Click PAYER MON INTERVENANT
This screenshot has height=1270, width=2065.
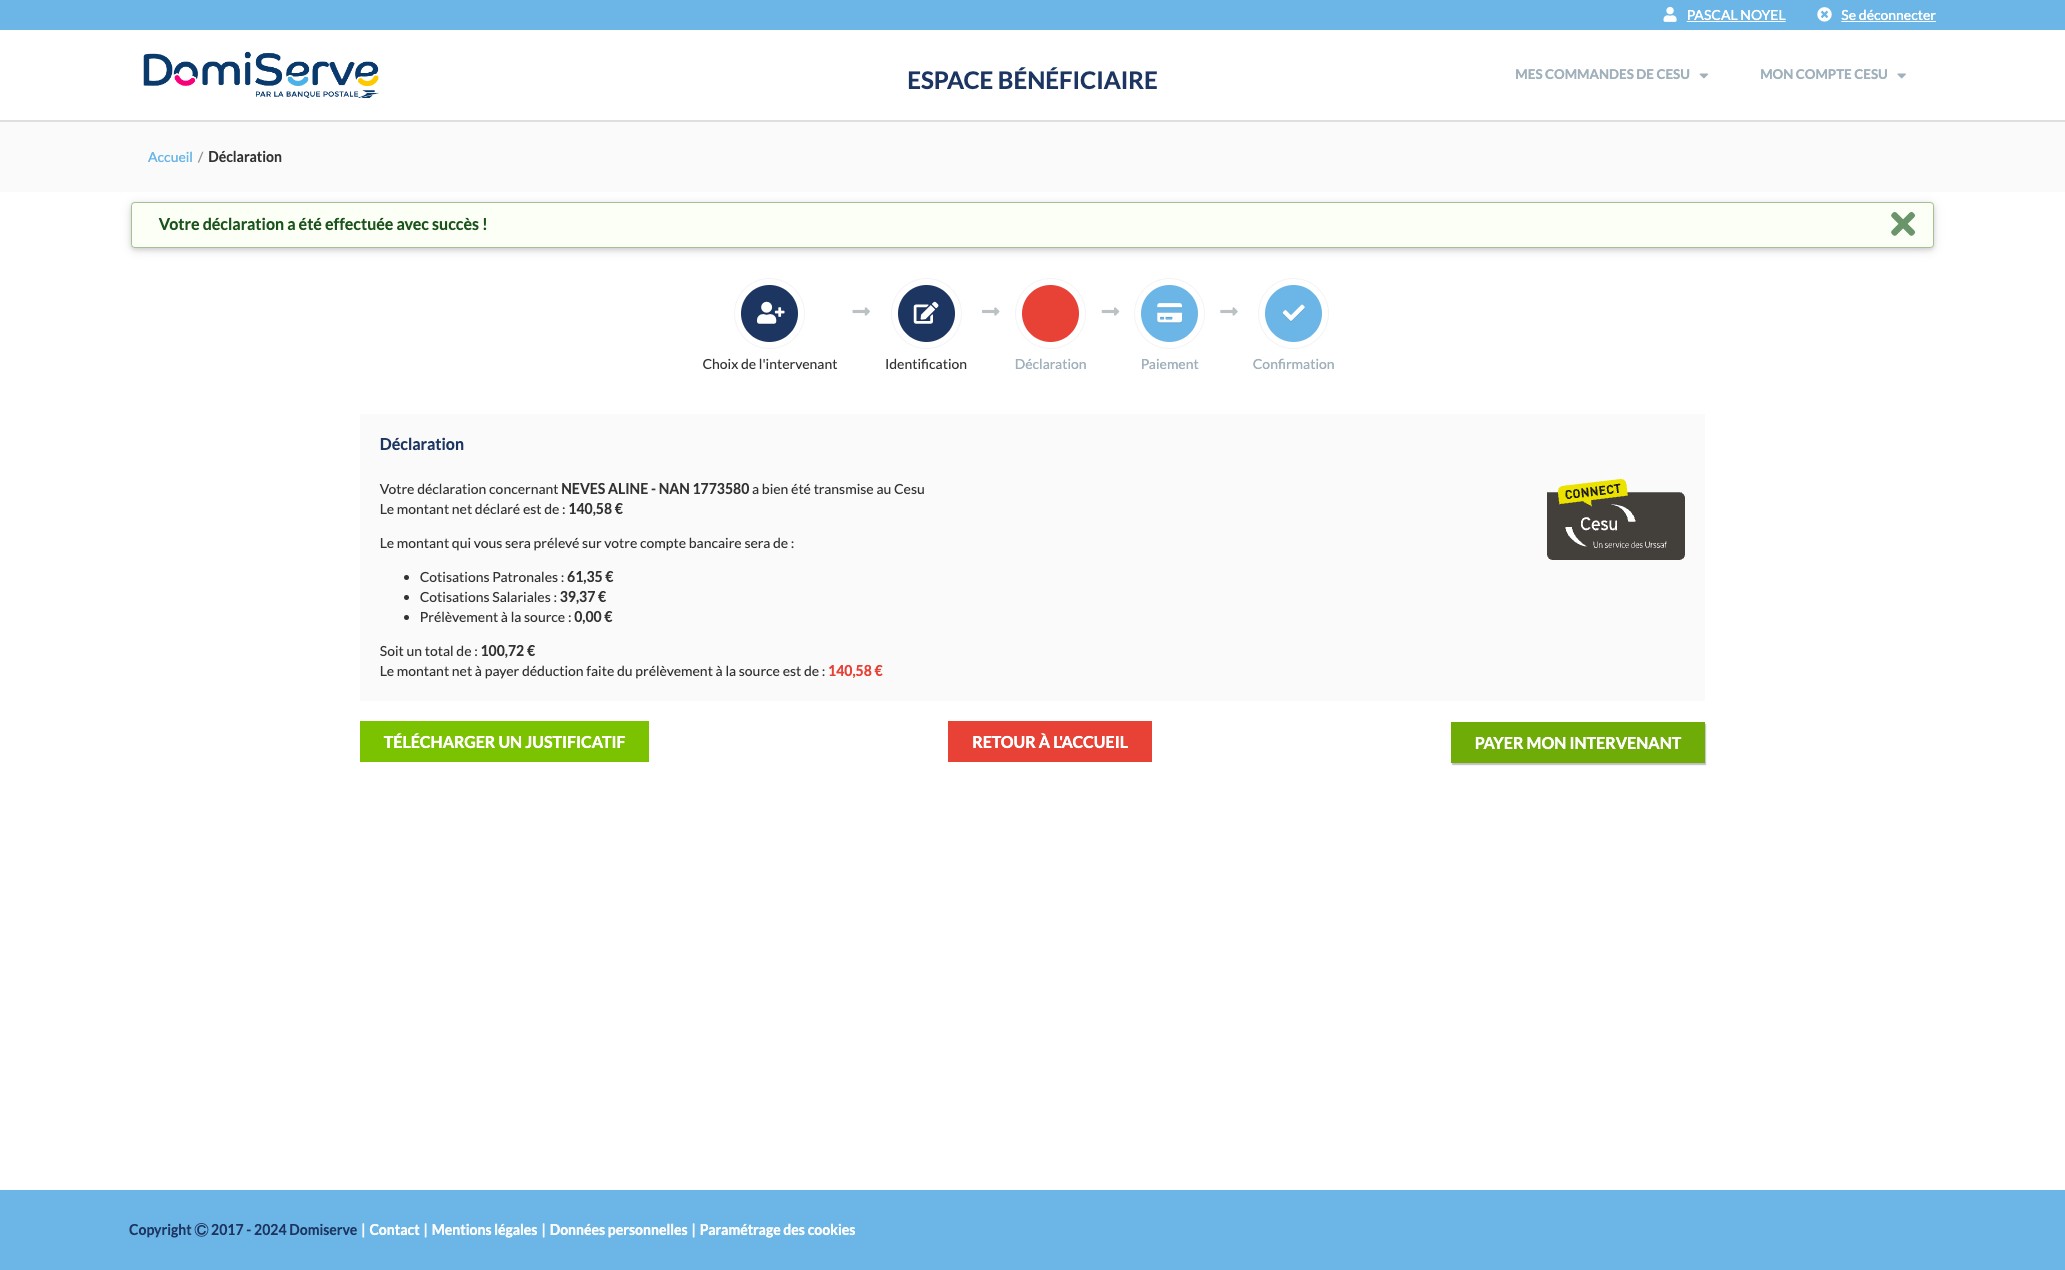[x=1577, y=742]
